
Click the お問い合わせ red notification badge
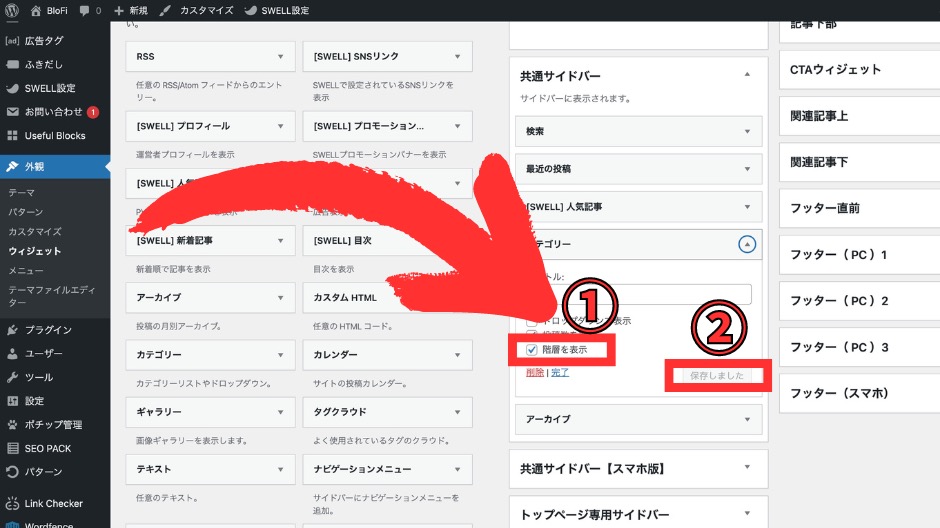[93, 112]
